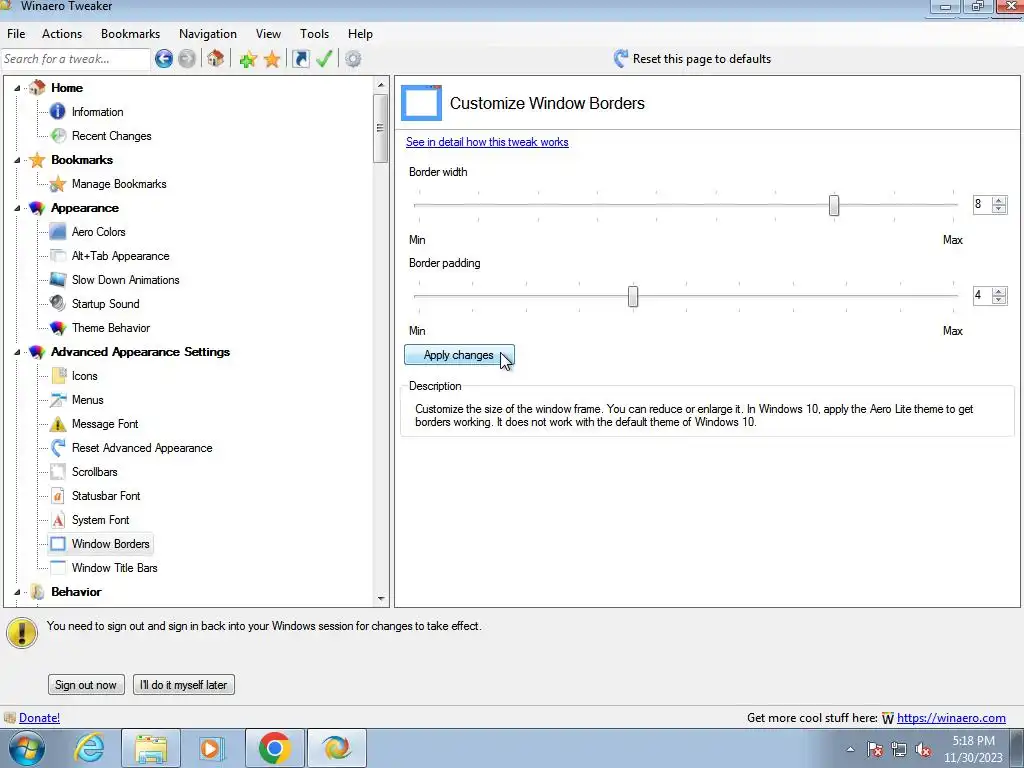Increase the border width spinner value
The height and width of the screenshot is (768, 1024).
point(999,200)
